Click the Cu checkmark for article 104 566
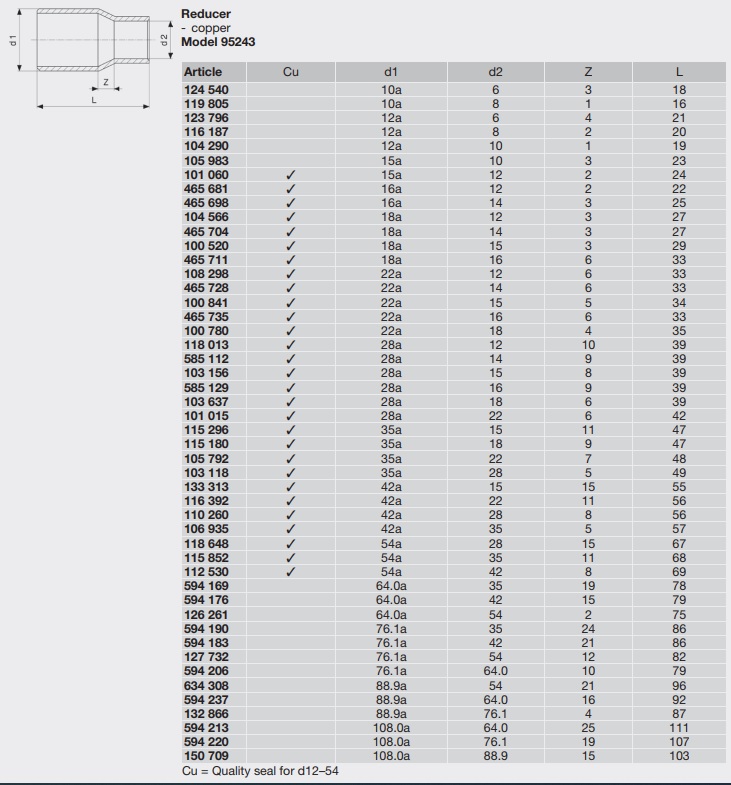The image size is (731, 785). (290, 217)
